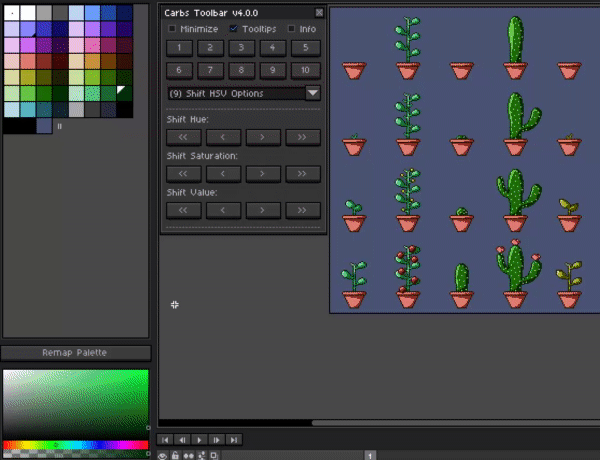The image size is (600, 460).
Task: Shift value far right with double arrow
Action: (x=303, y=210)
